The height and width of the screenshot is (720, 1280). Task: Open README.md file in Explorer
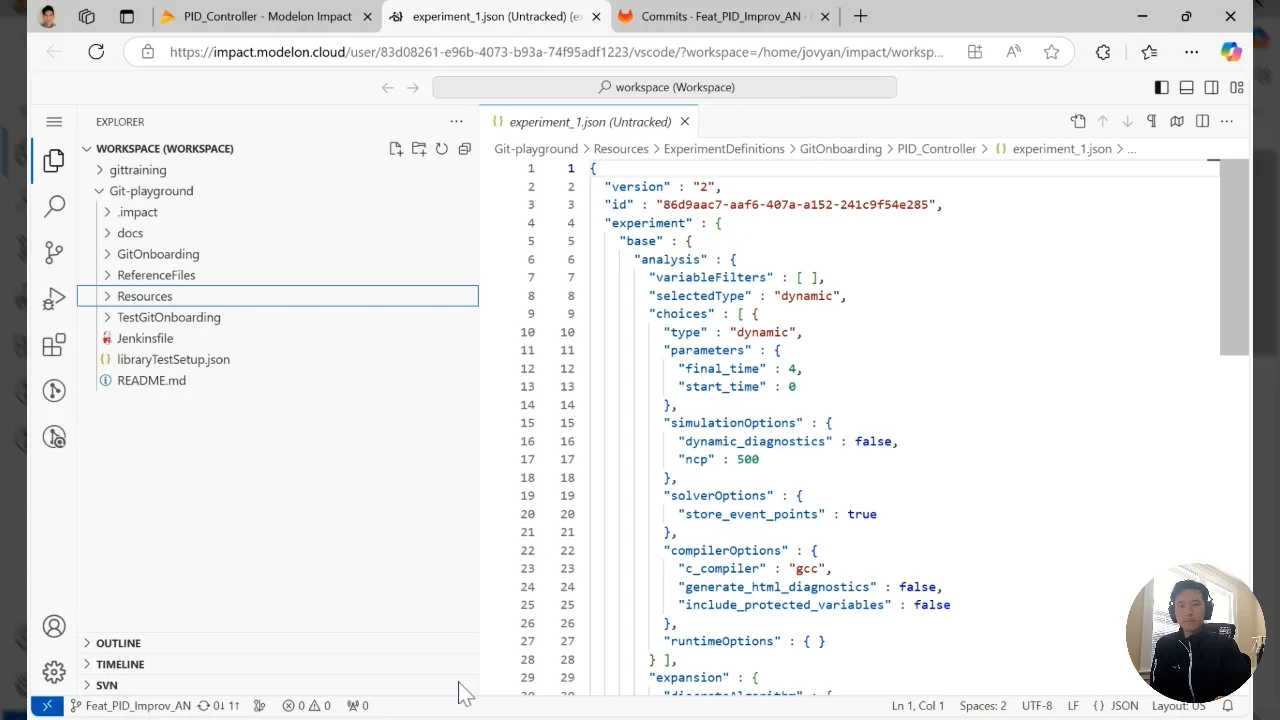(151, 380)
